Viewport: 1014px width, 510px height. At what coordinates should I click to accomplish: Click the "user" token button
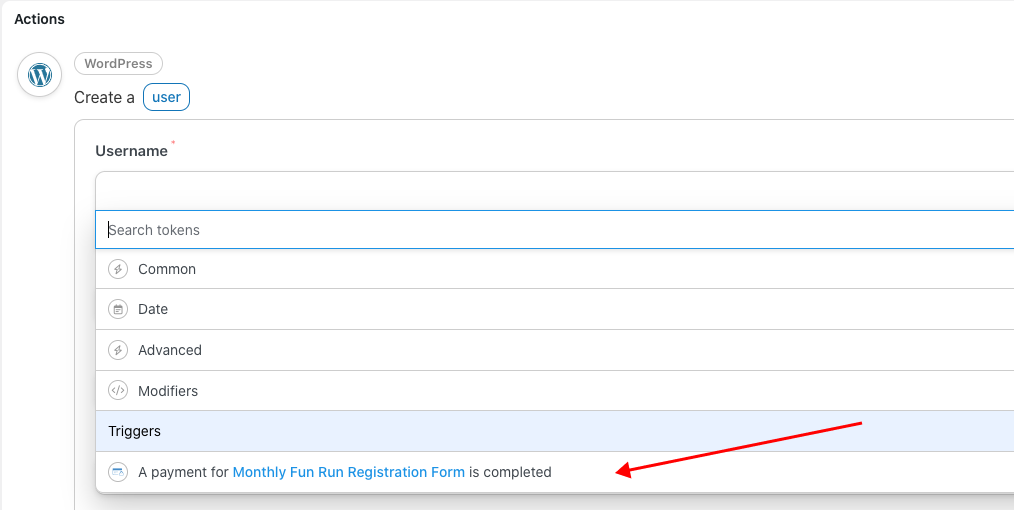166,98
